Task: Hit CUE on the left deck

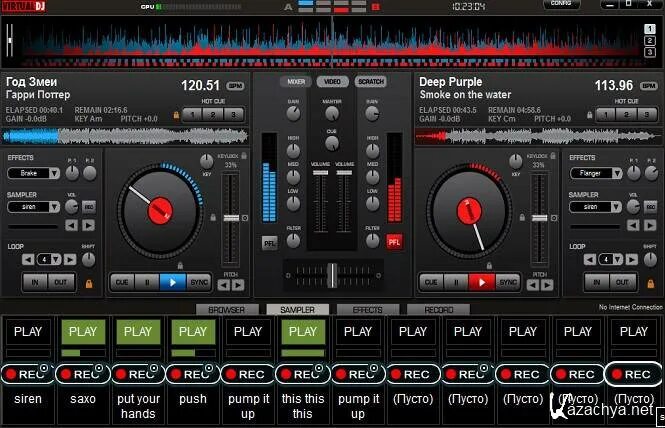Action: pyautogui.click(x=122, y=283)
